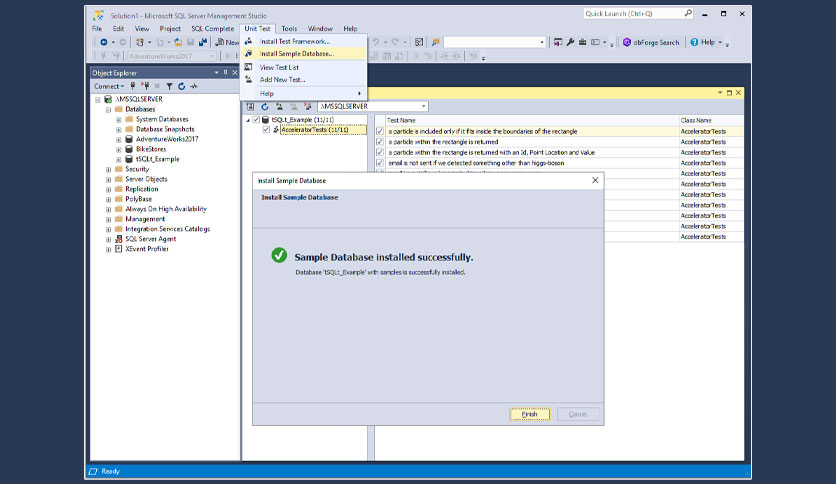Expand the AdventureWorks2017 database node
The width and height of the screenshot is (836, 484).
(118, 139)
